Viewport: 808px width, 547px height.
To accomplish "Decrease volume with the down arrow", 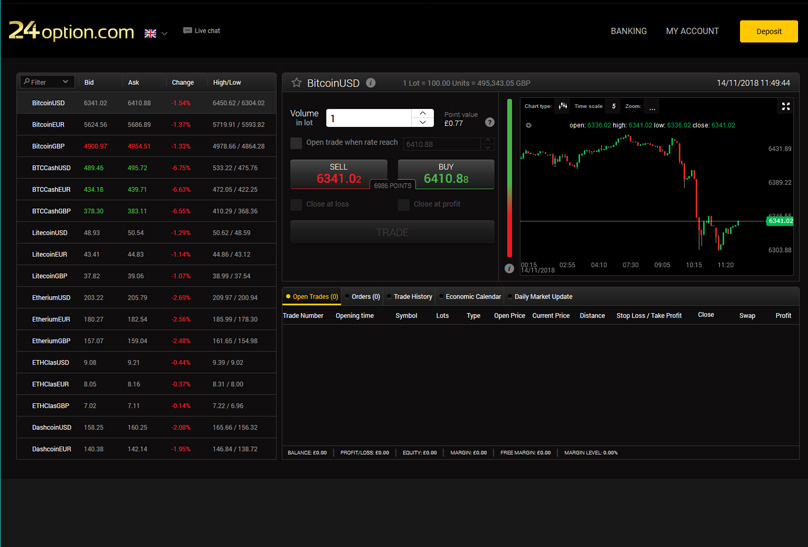I will click(423, 123).
